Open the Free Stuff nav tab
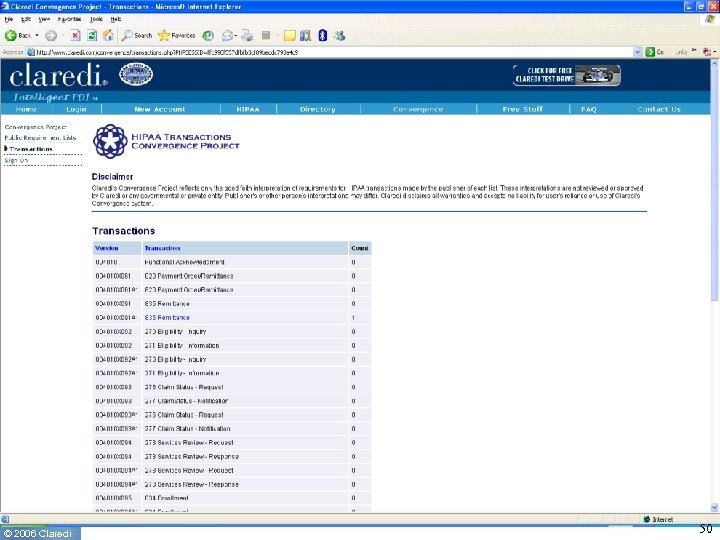 [x=523, y=109]
